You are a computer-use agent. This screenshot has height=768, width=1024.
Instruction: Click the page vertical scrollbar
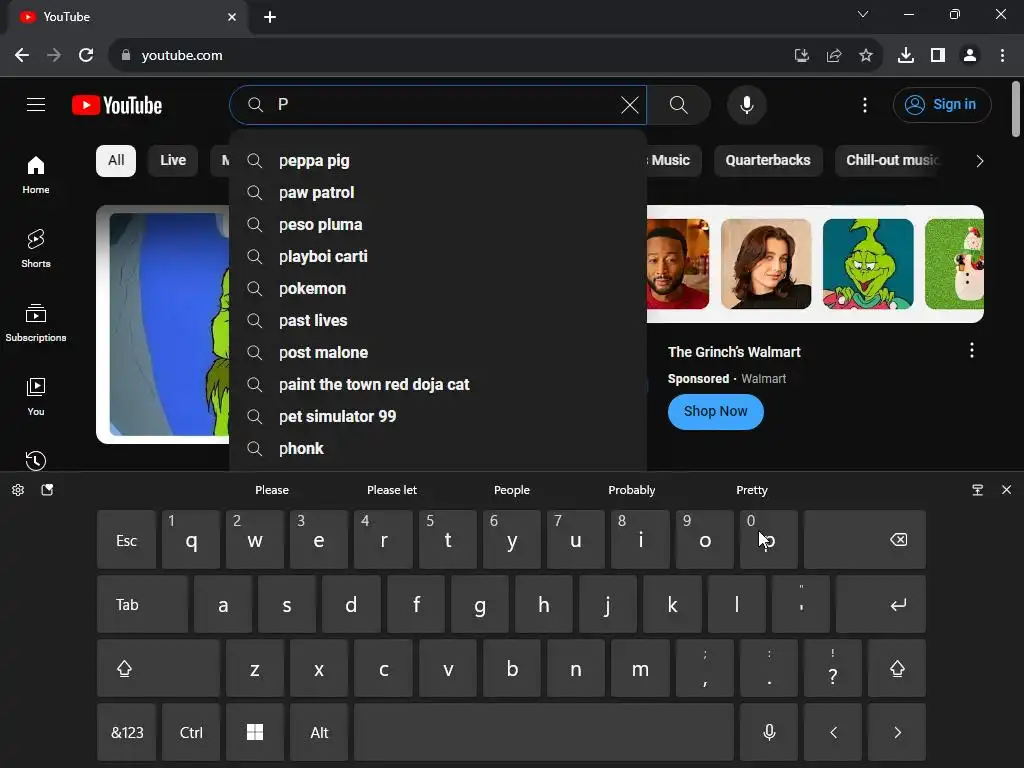1016,110
